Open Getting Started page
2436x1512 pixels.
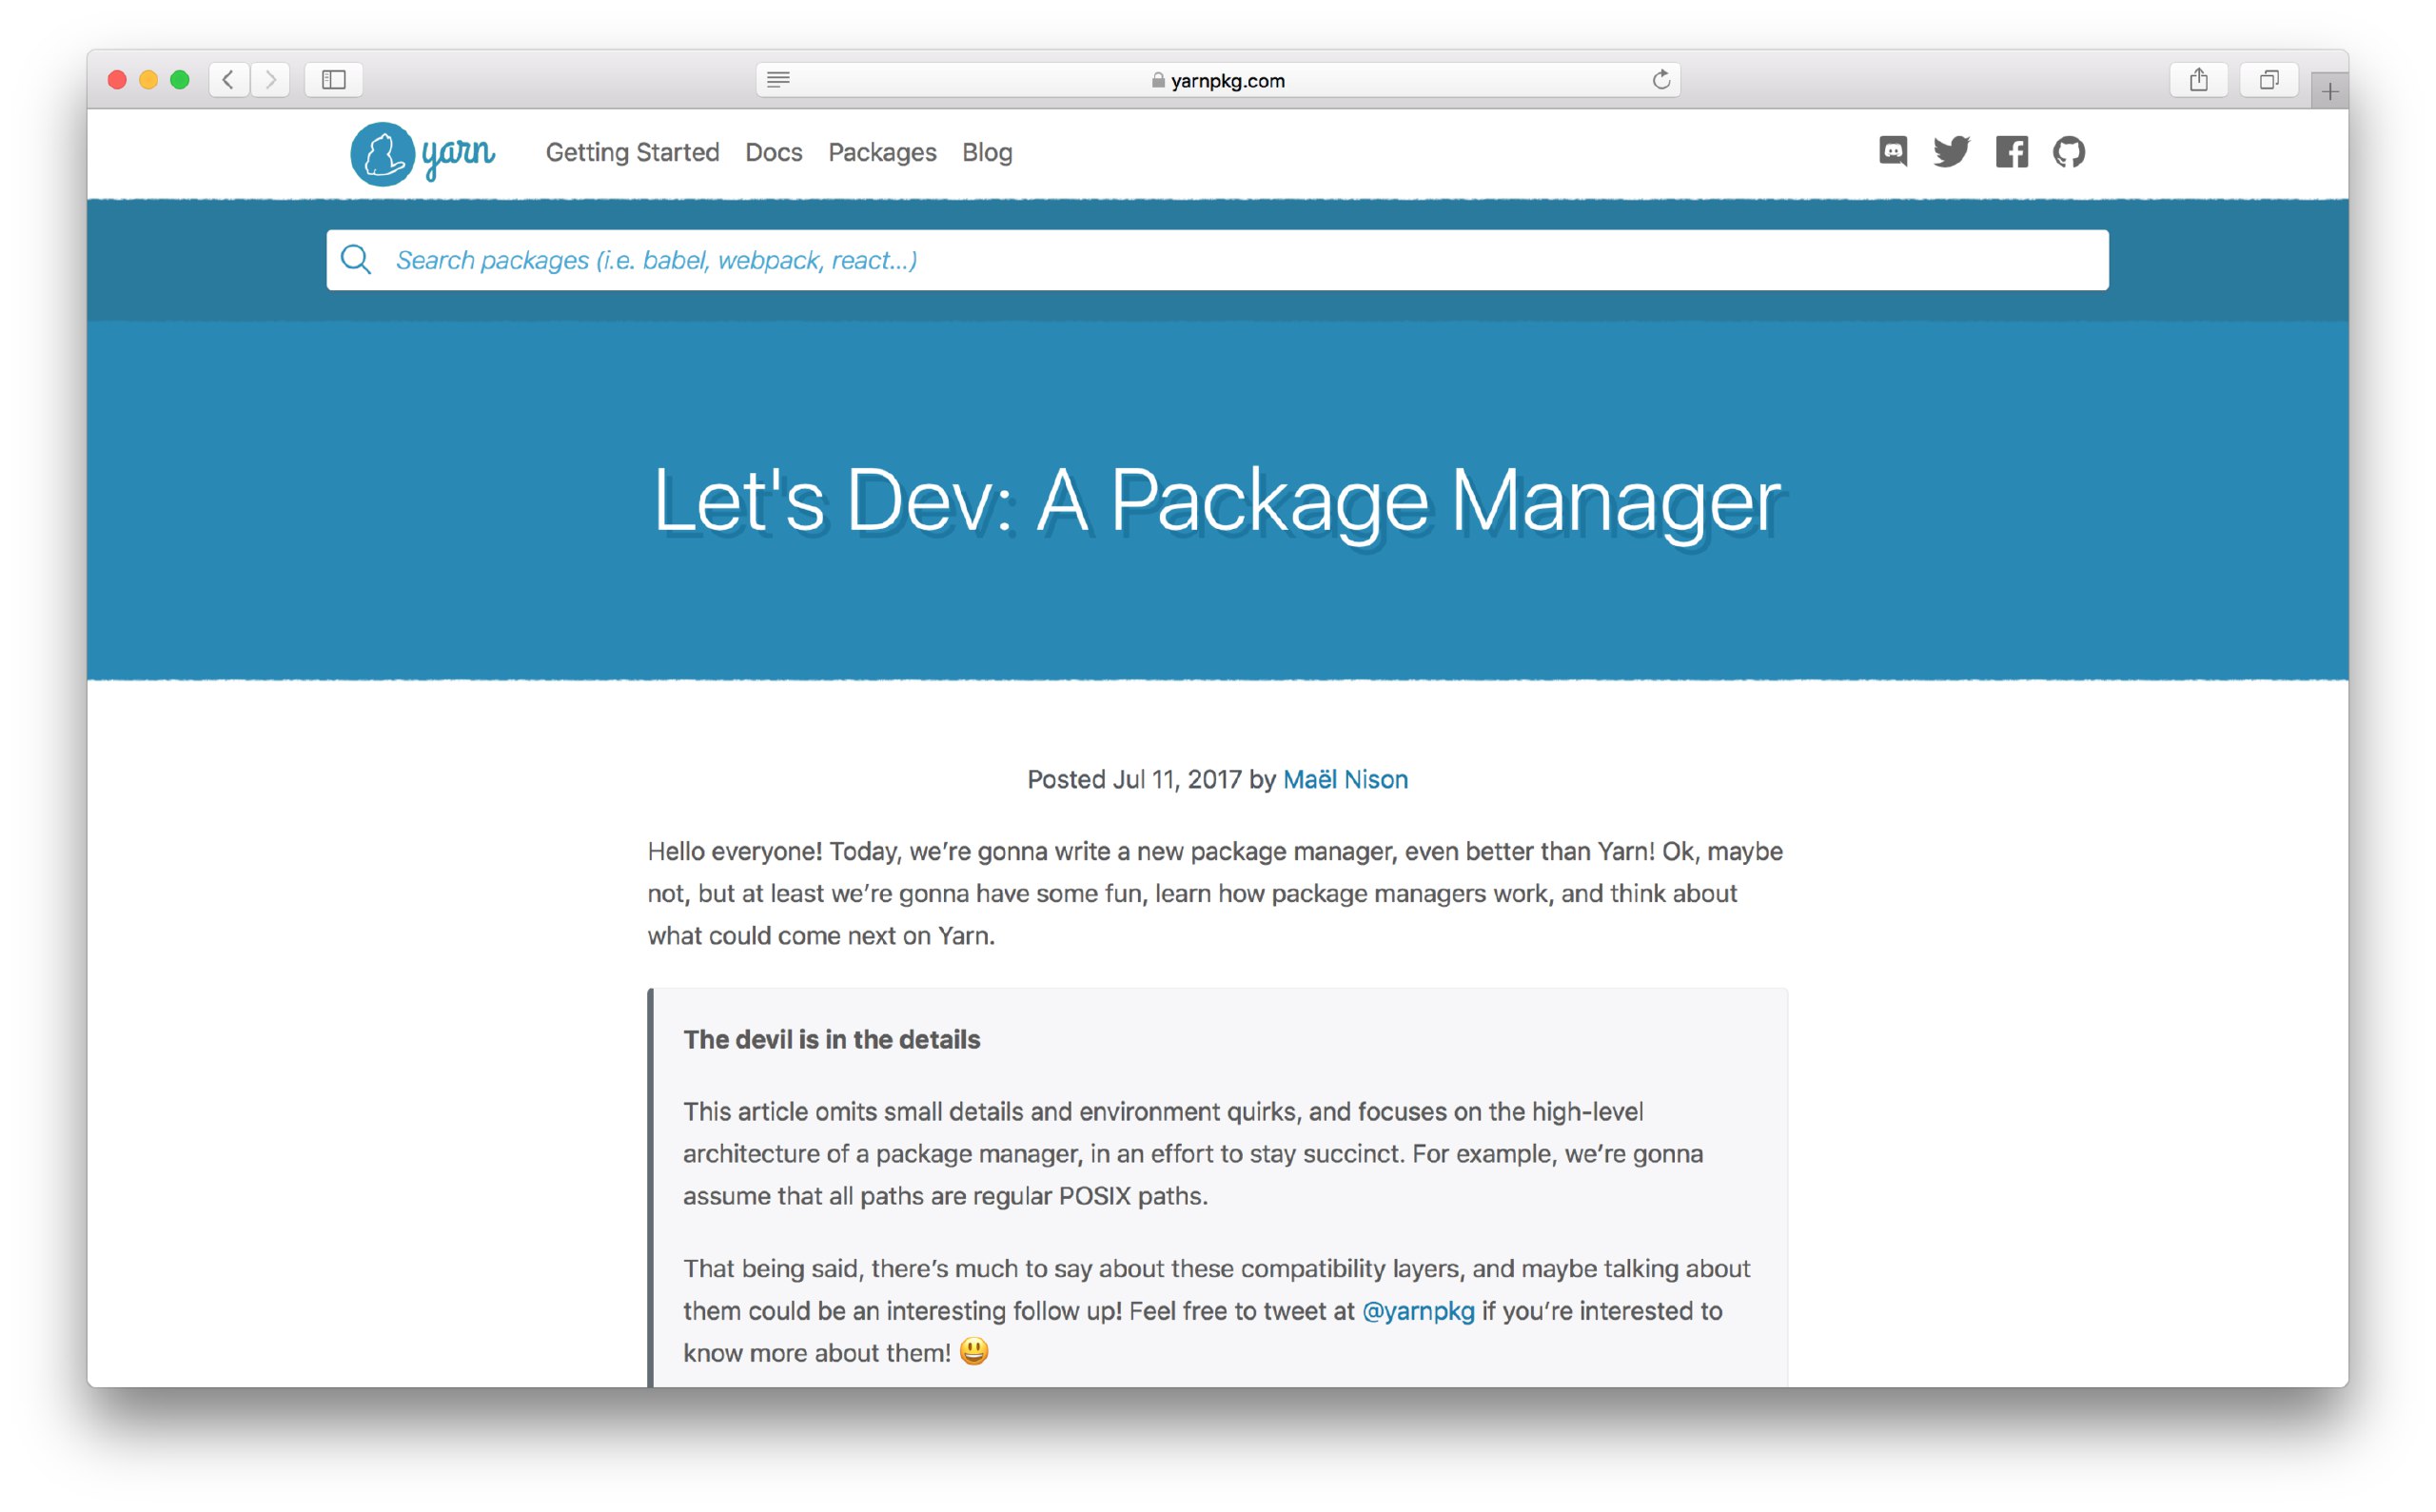coord(632,152)
